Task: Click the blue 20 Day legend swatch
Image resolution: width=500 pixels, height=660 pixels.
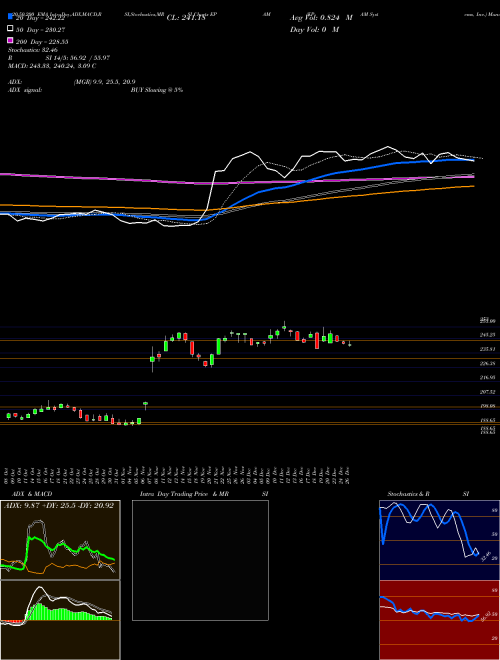Action: click(x=11, y=17)
